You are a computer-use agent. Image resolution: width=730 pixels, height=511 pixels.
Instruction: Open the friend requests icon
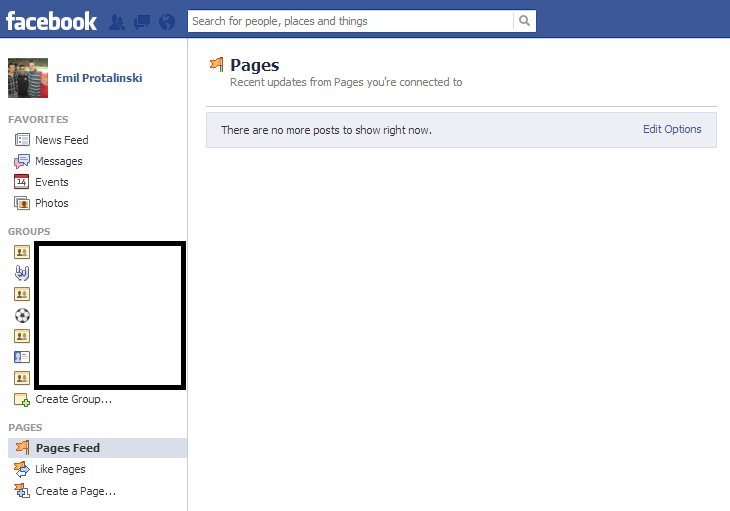pyautogui.click(x=117, y=22)
